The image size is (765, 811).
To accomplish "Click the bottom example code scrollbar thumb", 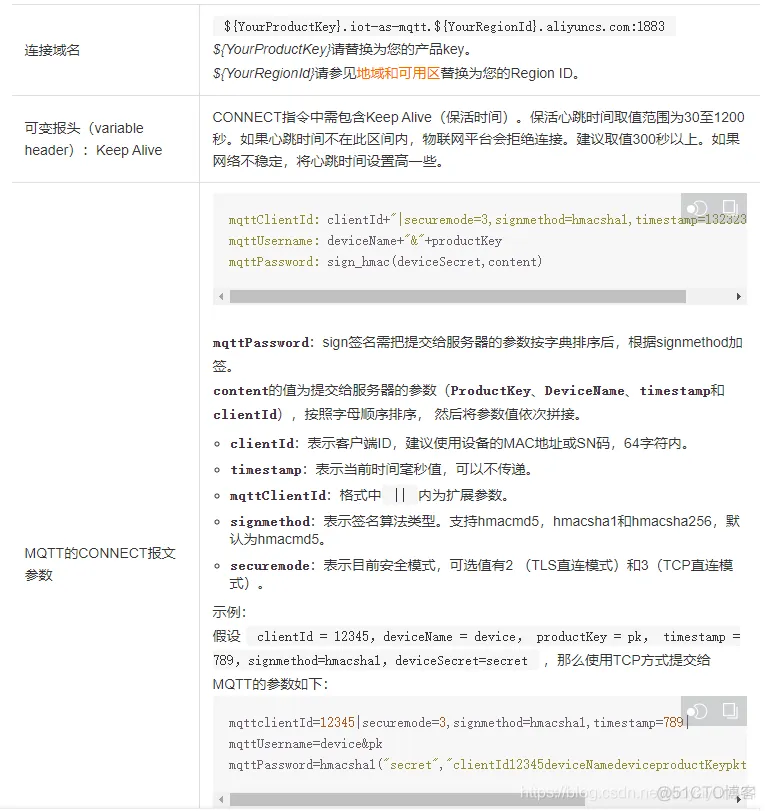I will [407, 800].
